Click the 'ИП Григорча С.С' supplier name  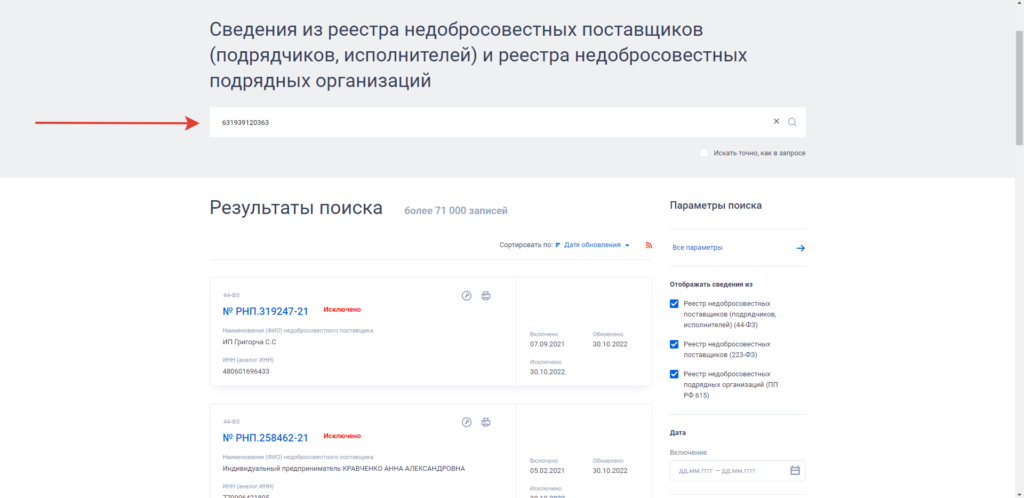(249, 342)
